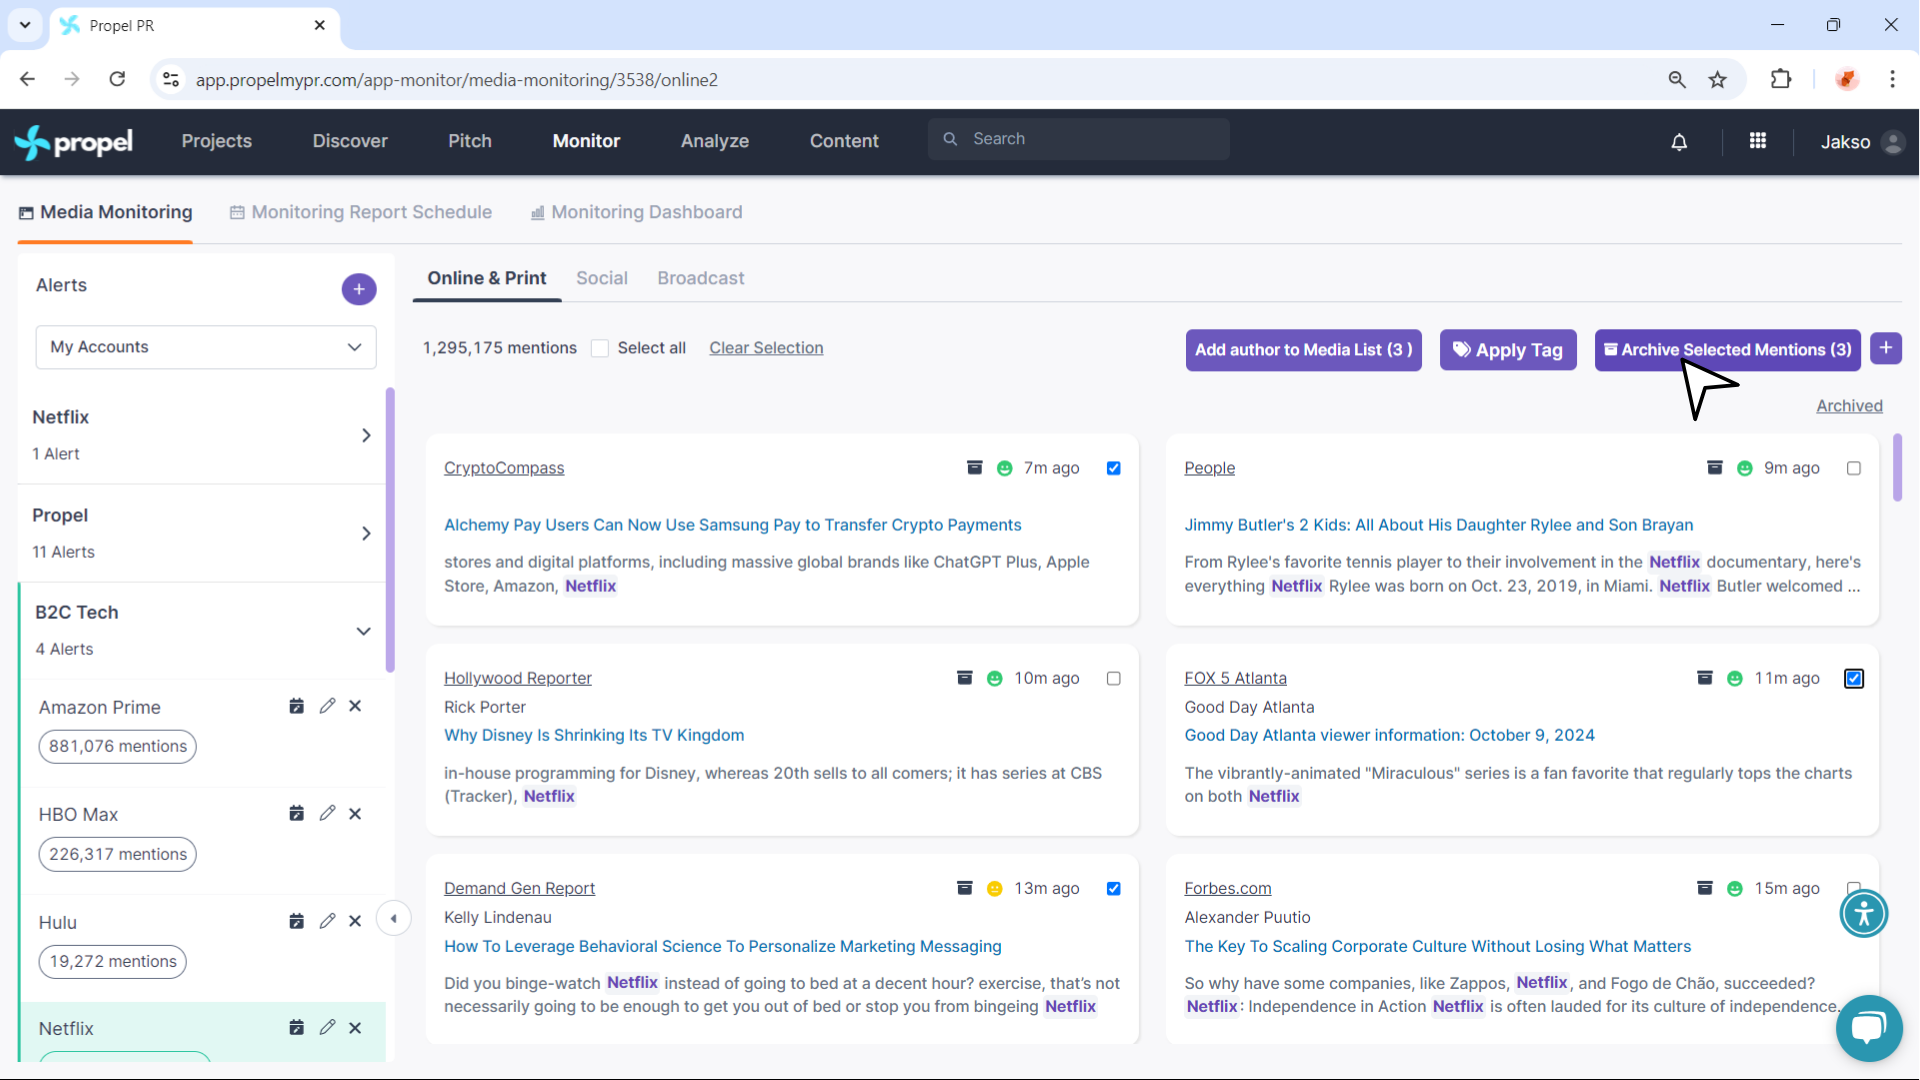The height and width of the screenshot is (1080, 1920).
Task: Open the notifications bell
Action: 1679,142
